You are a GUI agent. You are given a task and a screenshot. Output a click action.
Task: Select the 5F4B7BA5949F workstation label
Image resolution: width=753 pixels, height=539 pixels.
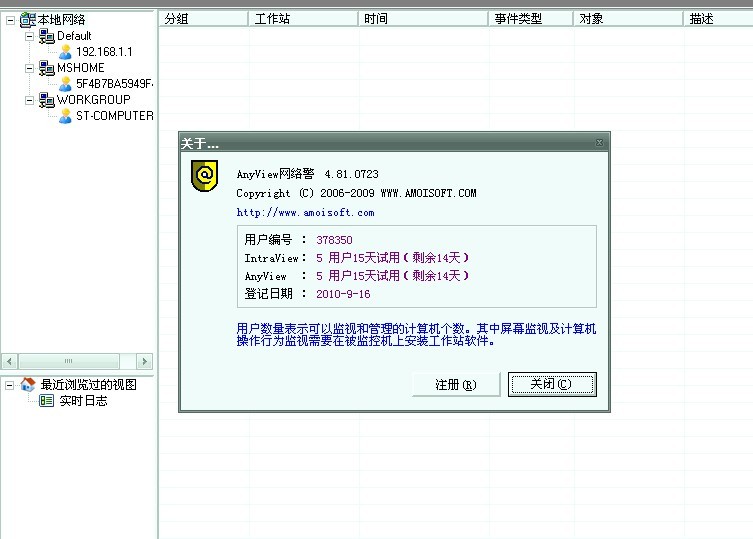115,84
